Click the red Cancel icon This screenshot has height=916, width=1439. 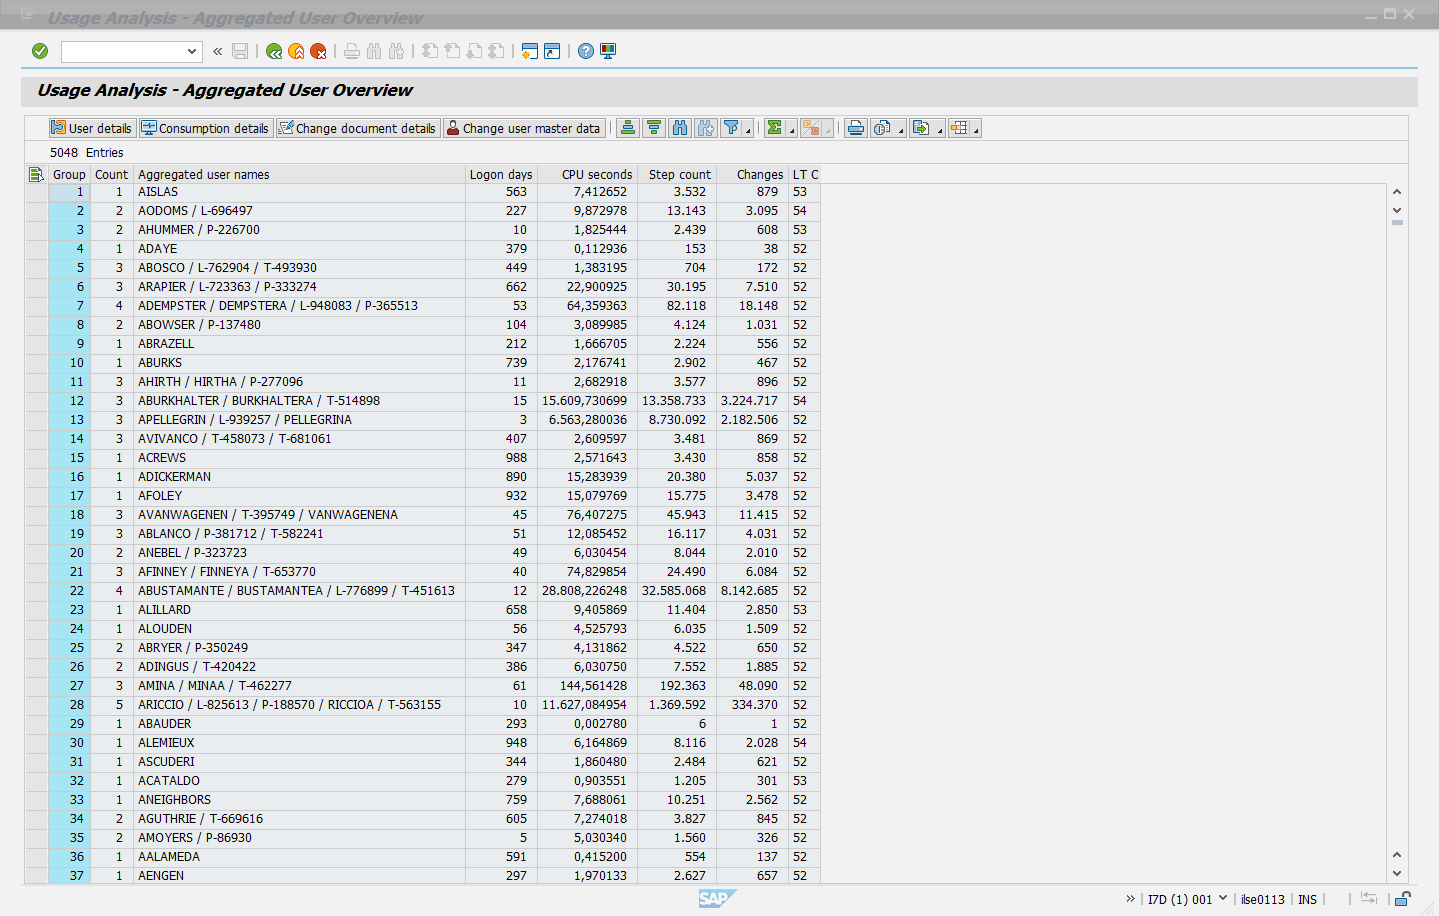click(318, 51)
